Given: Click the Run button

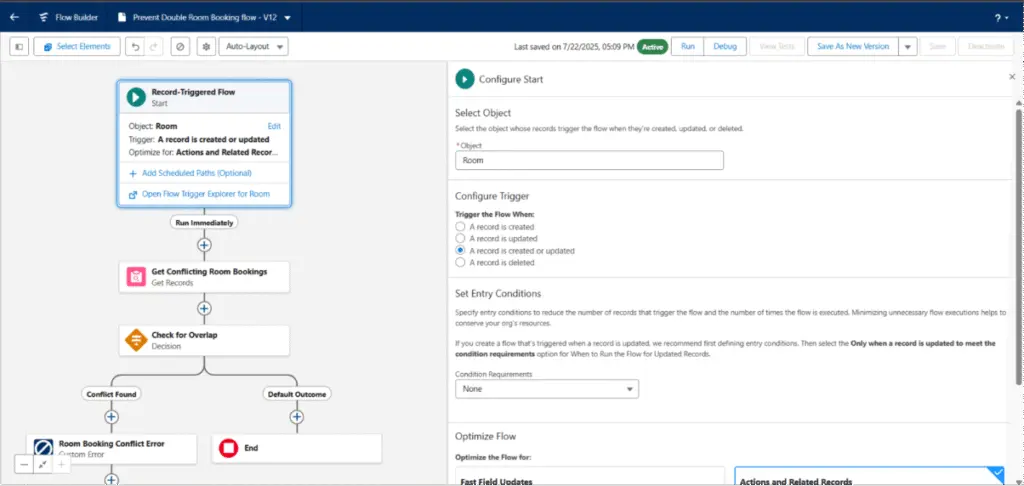Looking at the screenshot, I should coord(688,46).
